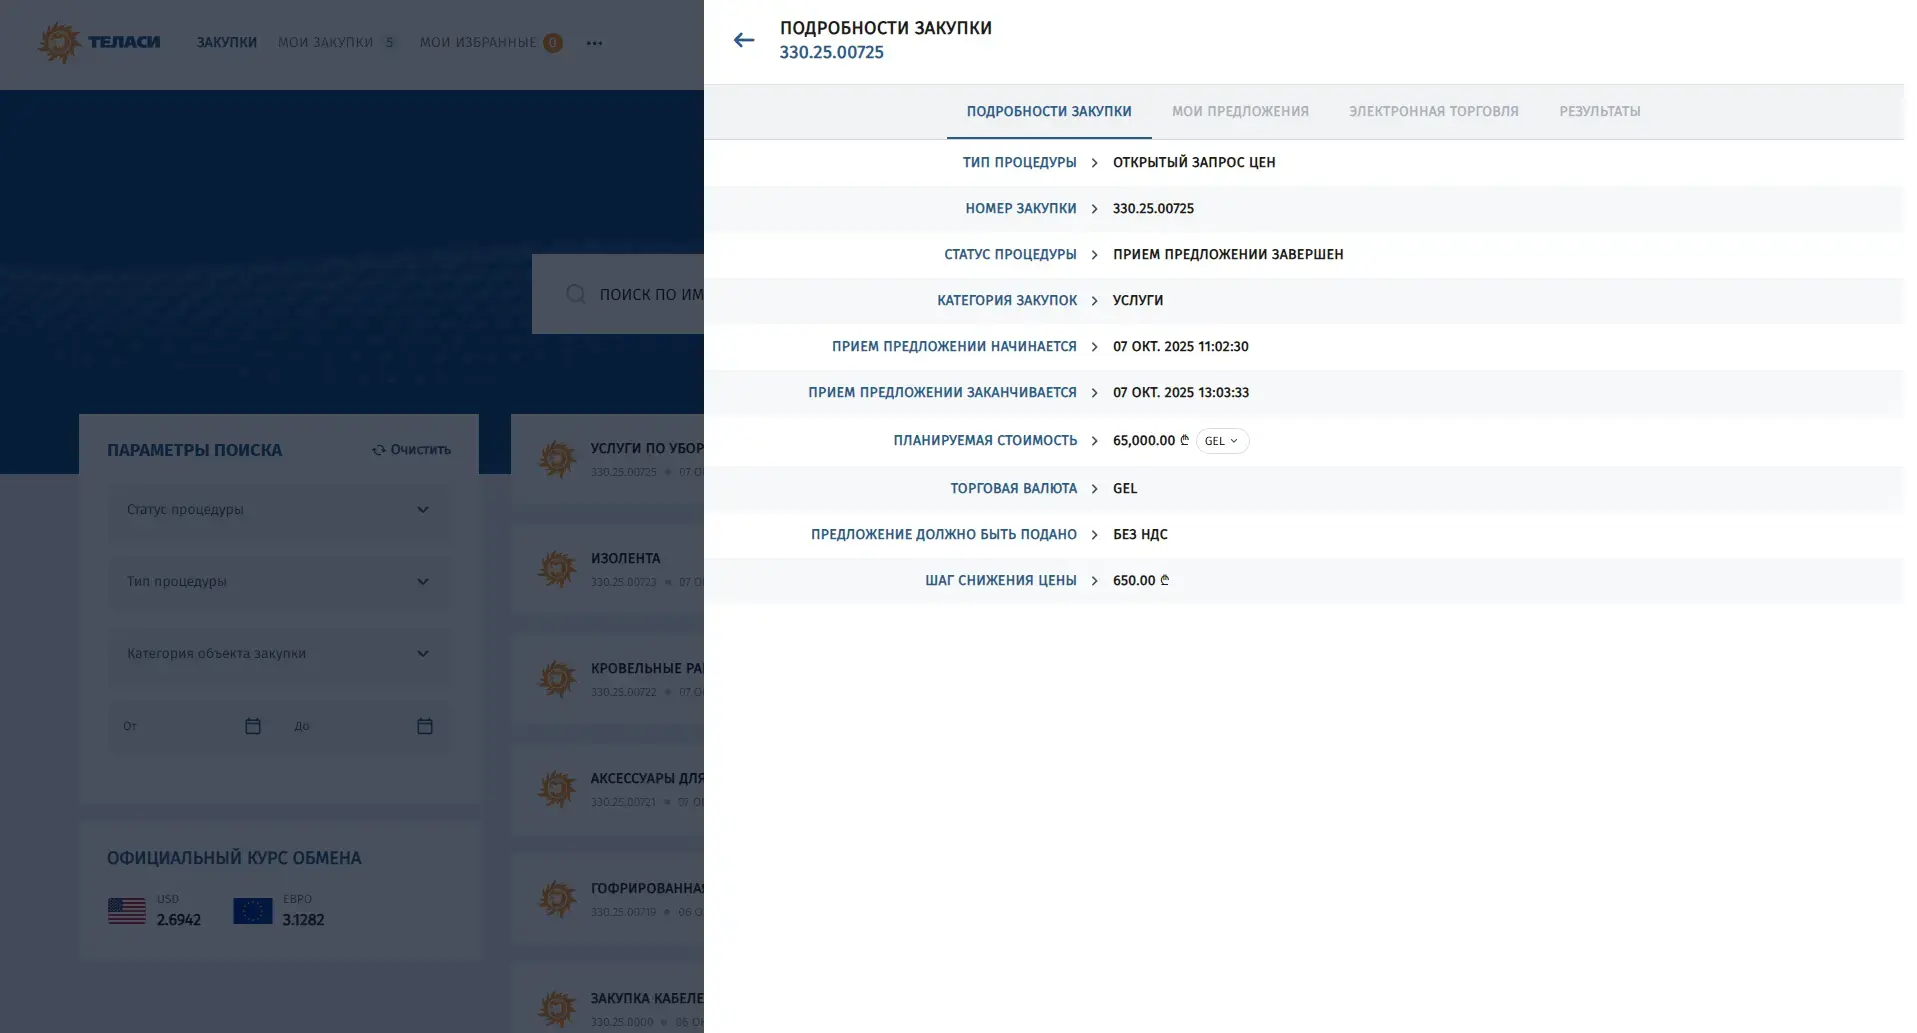The height and width of the screenshot is (1033, 1917).
Task: Change the GEL currency selector
Action: coord(1221,441)
